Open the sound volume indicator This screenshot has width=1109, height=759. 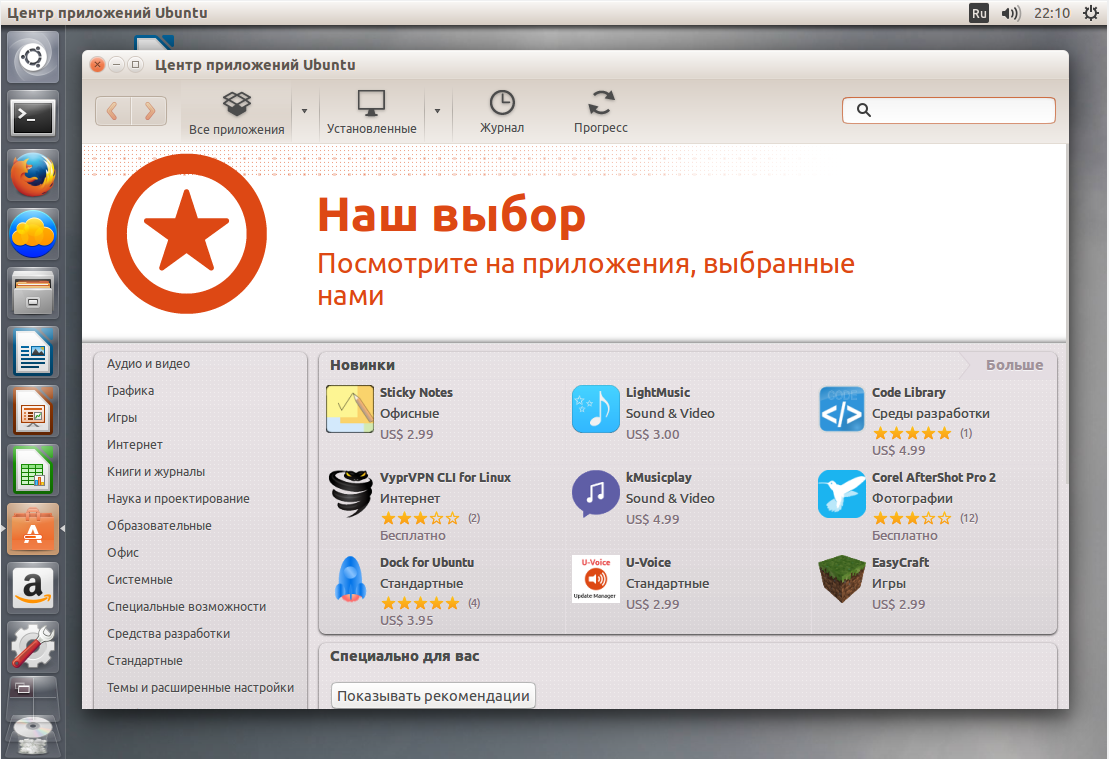1011,13
